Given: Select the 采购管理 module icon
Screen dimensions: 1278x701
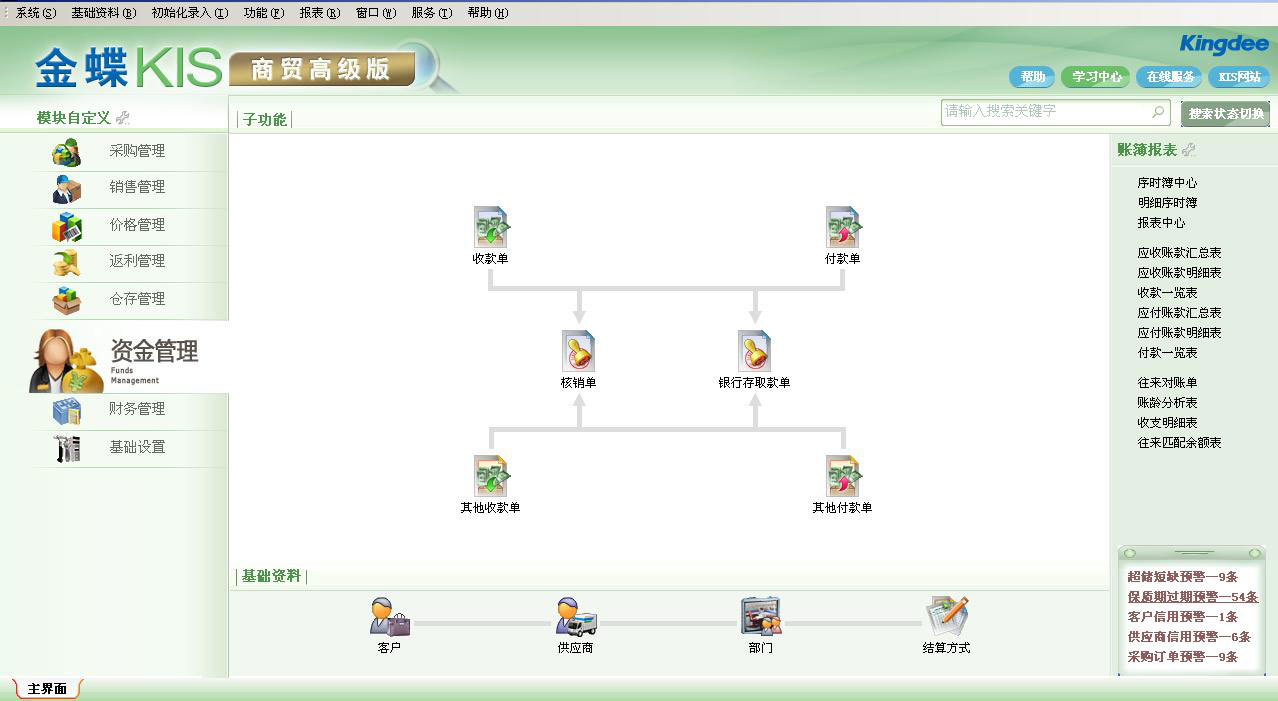Looking at the screenshot, I should pos(66,152).
